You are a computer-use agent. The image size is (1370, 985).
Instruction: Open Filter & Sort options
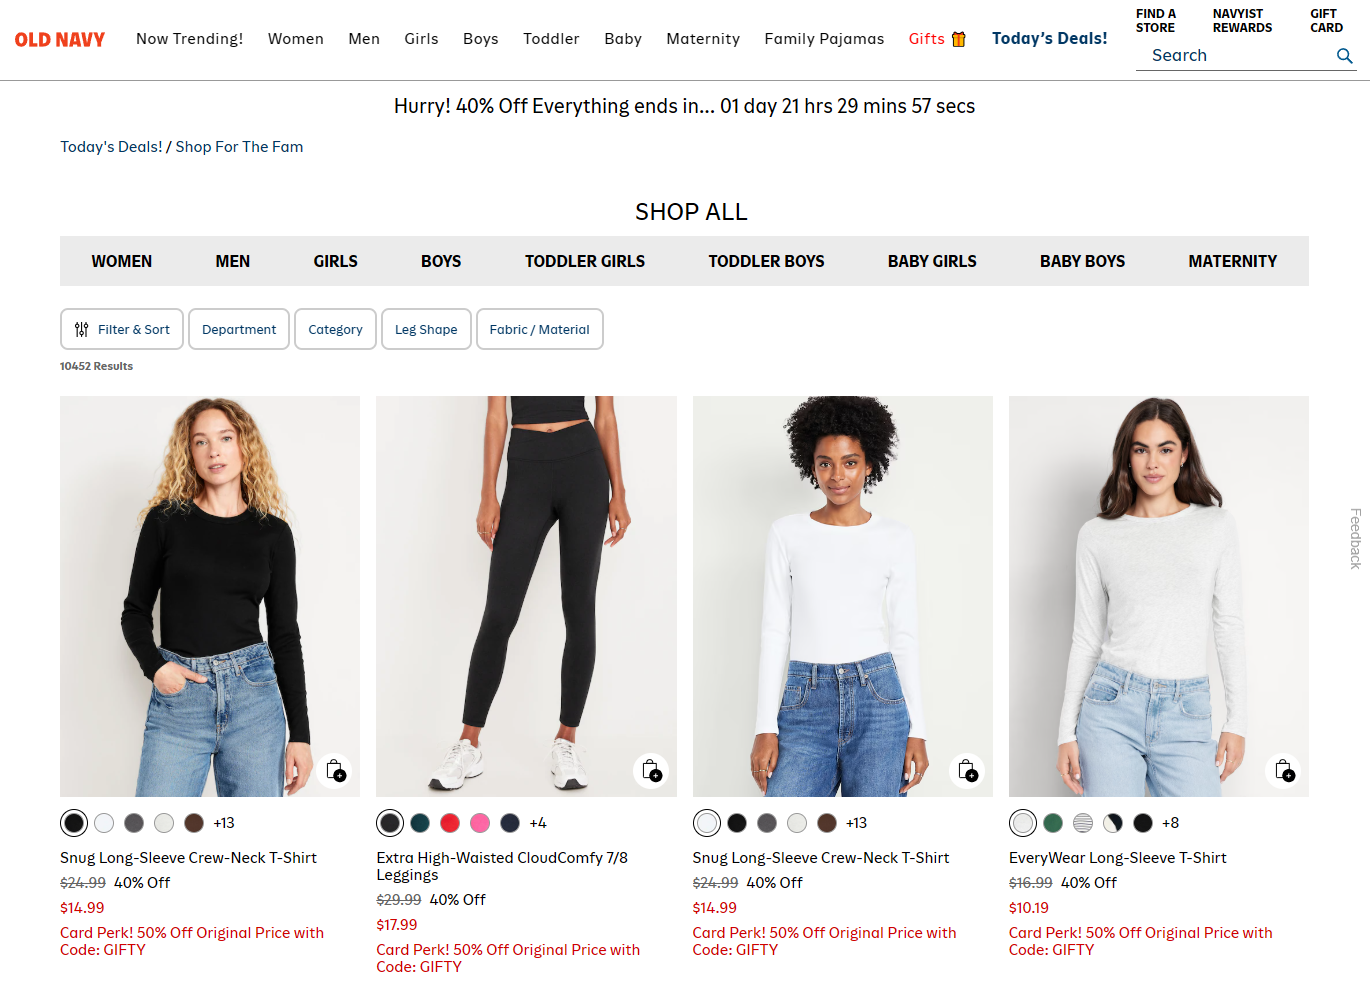point(122,329)
